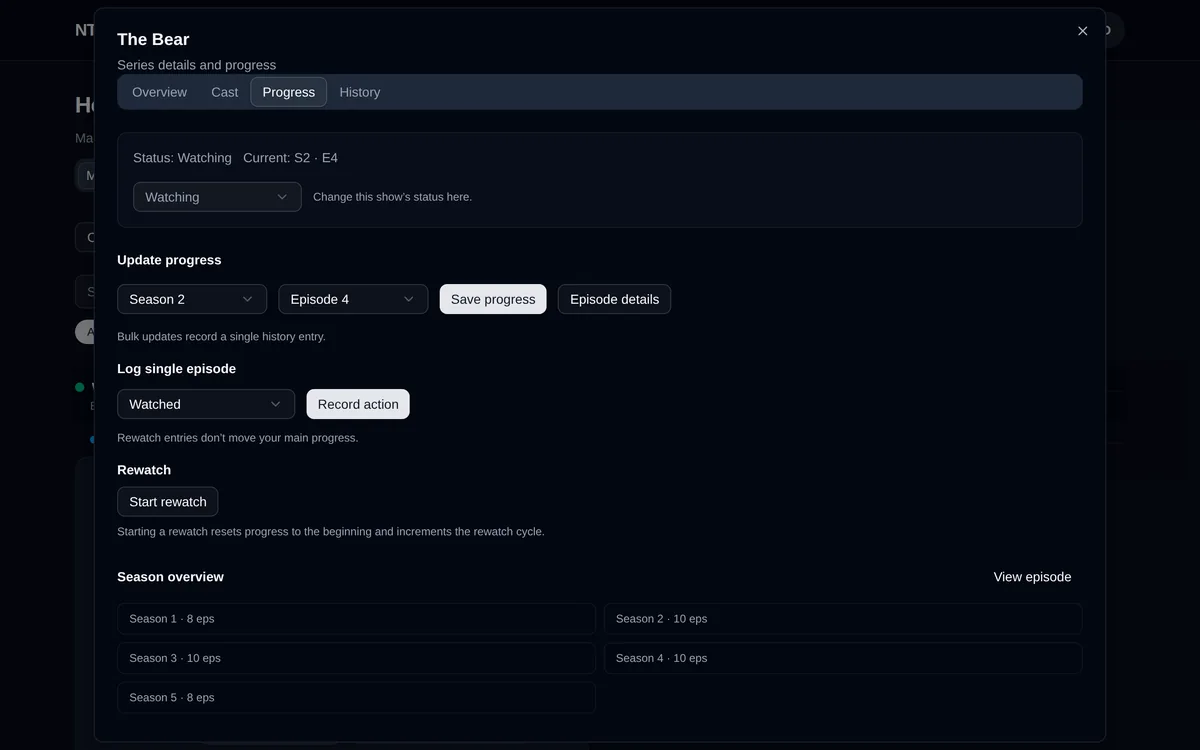Click the 'Log single episode' heading
The width and height of the screenshot is (1200, 750).
pos(177,369)
